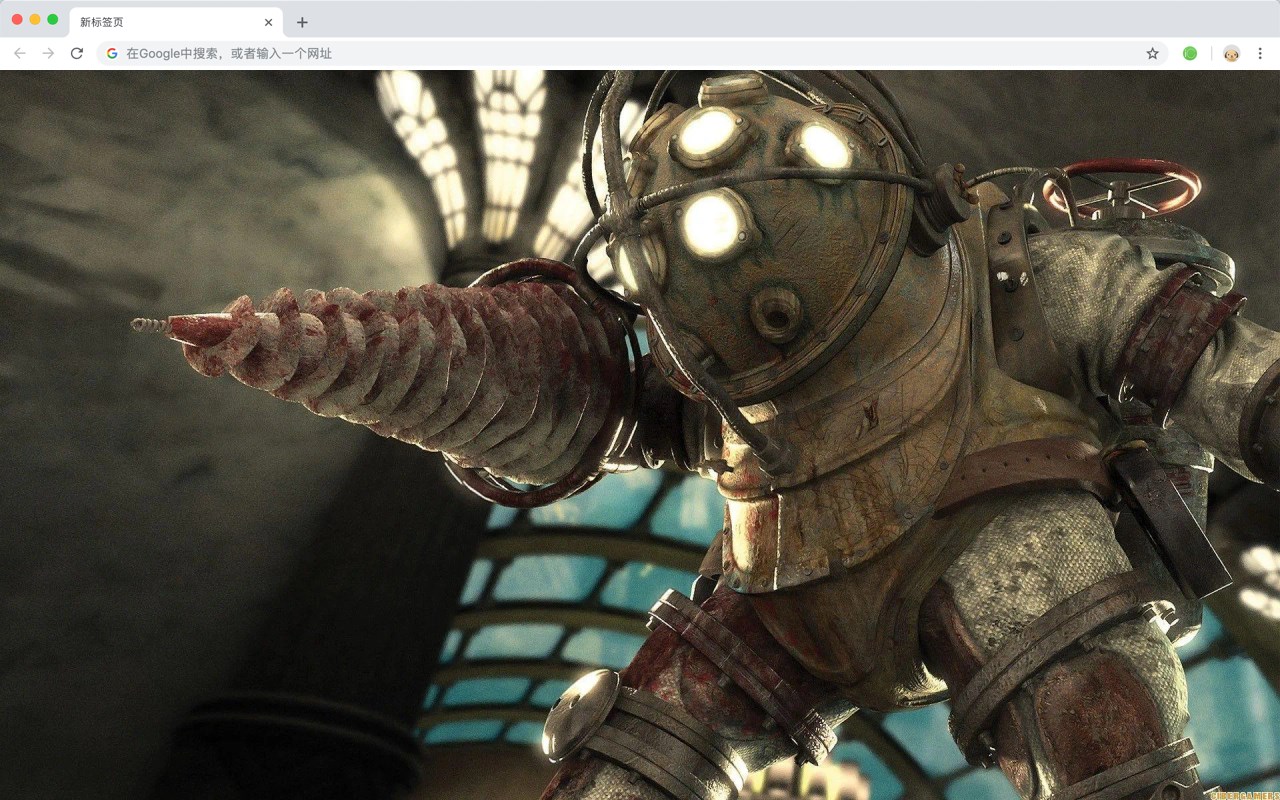Select the 新标签页 tab
1280x800 pixels.
(x=176, y=22)
